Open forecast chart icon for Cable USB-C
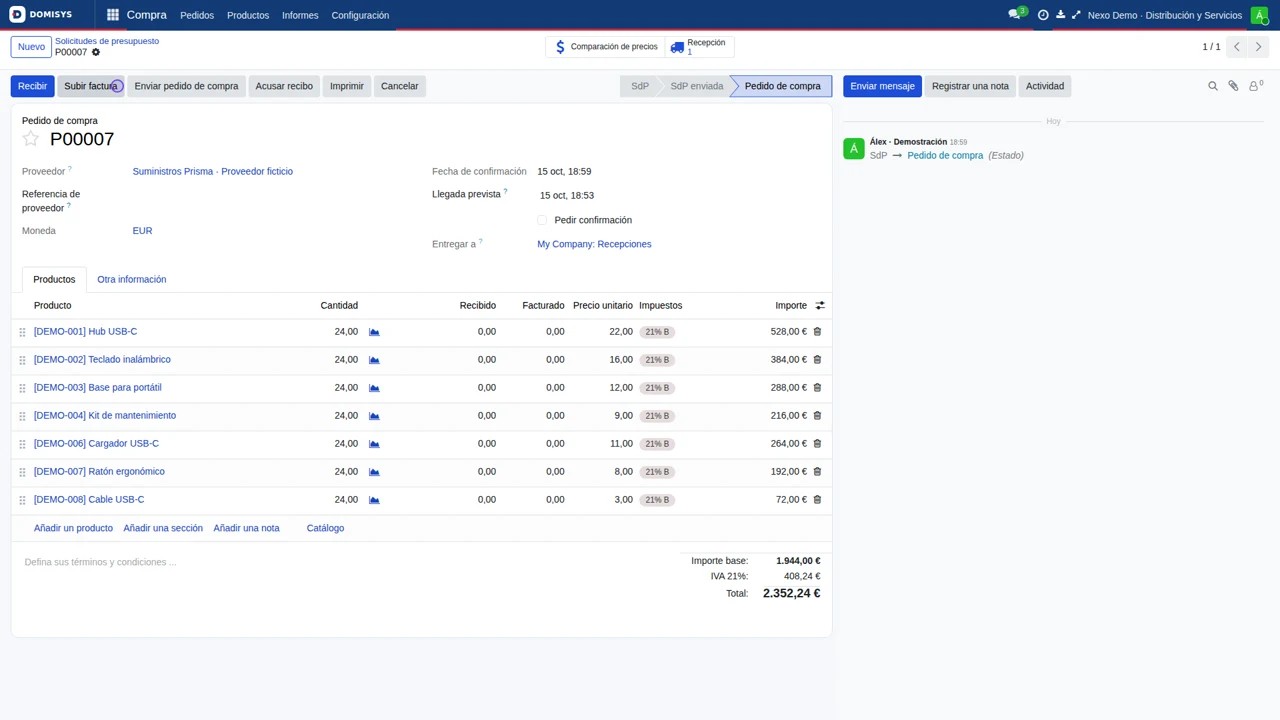 [x=374, y=500]
